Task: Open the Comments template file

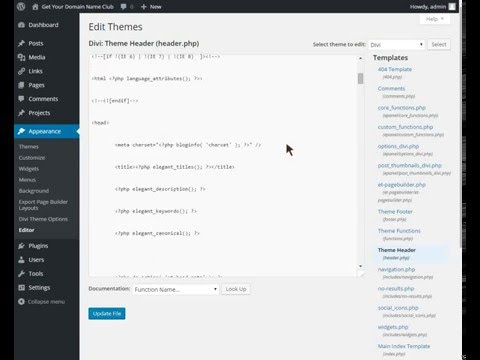Action: tap(391, 88)
